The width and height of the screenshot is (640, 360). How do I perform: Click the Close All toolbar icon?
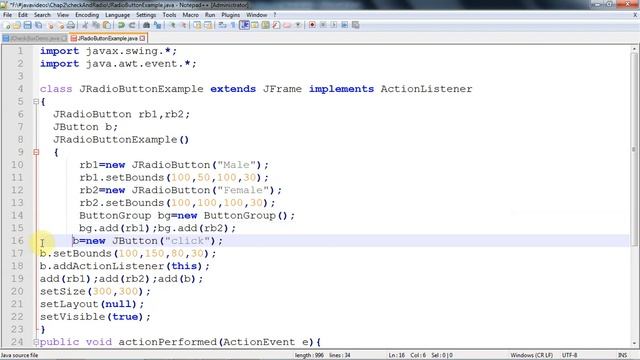tap(61, 25)
